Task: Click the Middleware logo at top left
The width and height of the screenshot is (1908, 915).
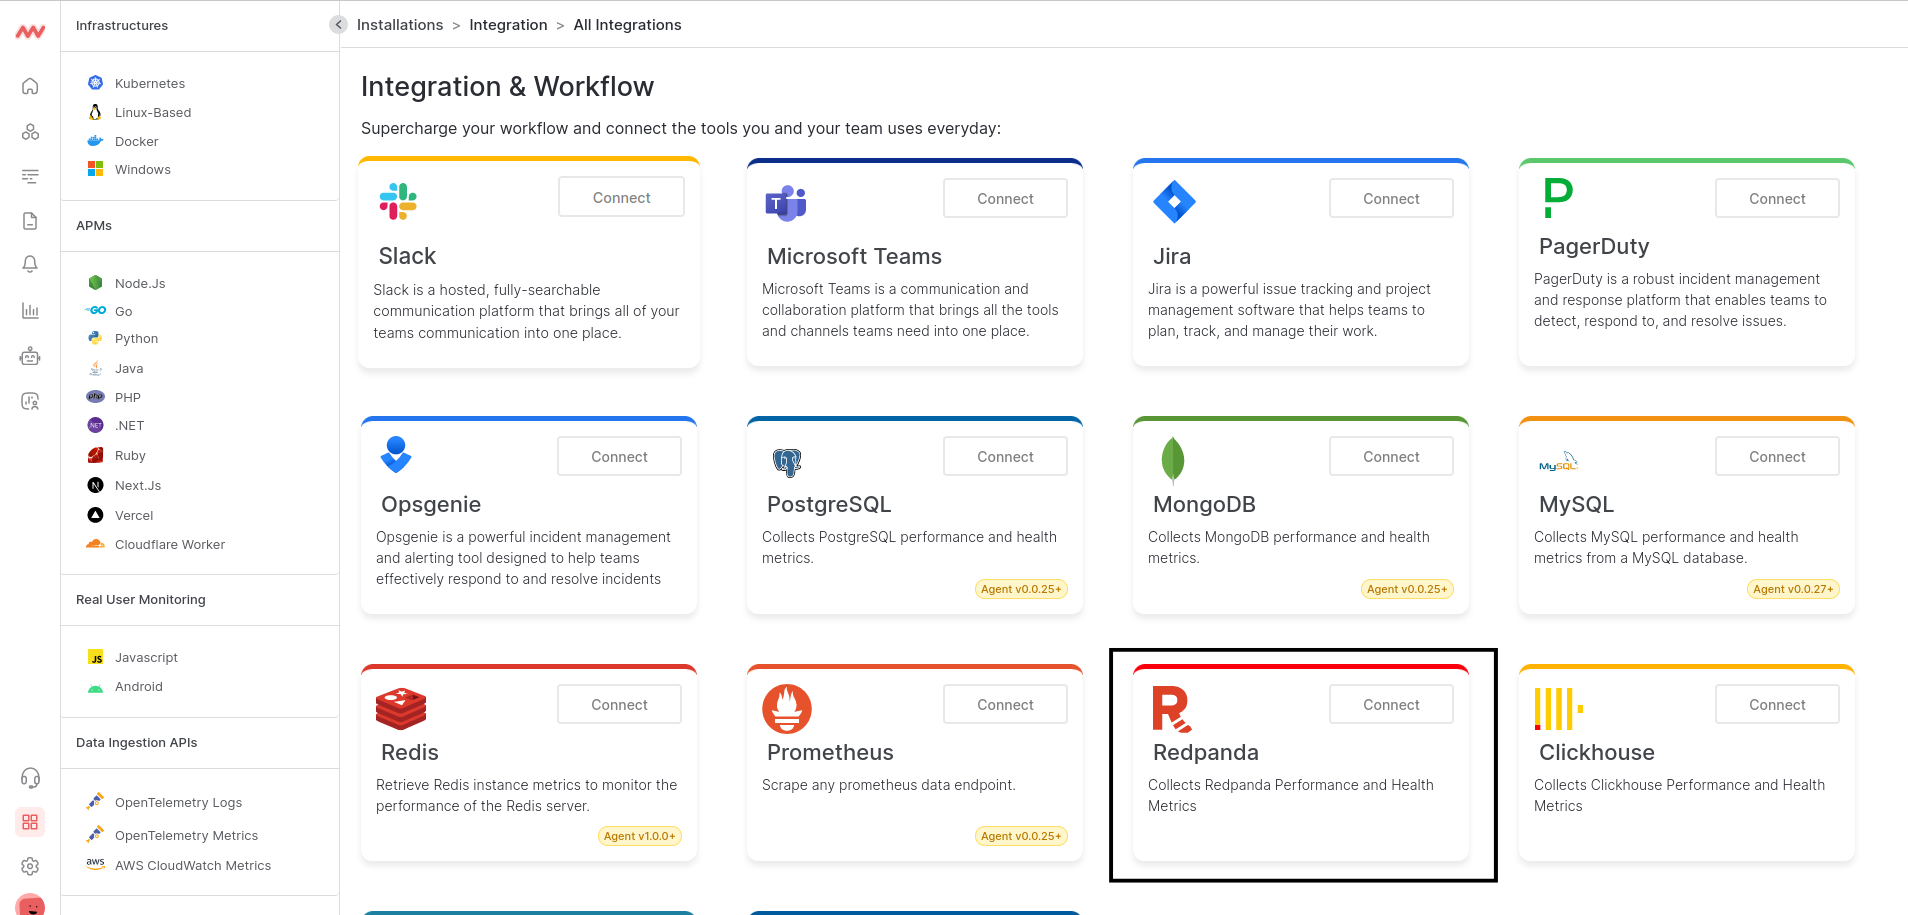Action: point(30,32)
